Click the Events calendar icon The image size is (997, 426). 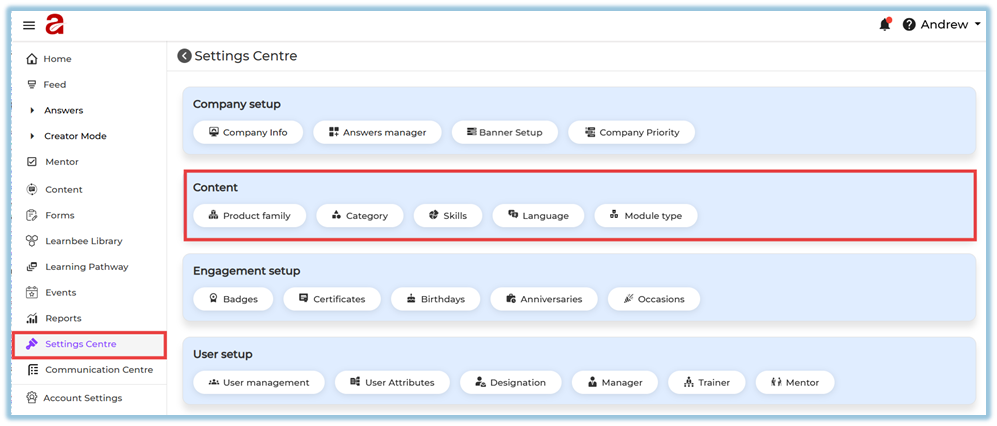(32, 292)
